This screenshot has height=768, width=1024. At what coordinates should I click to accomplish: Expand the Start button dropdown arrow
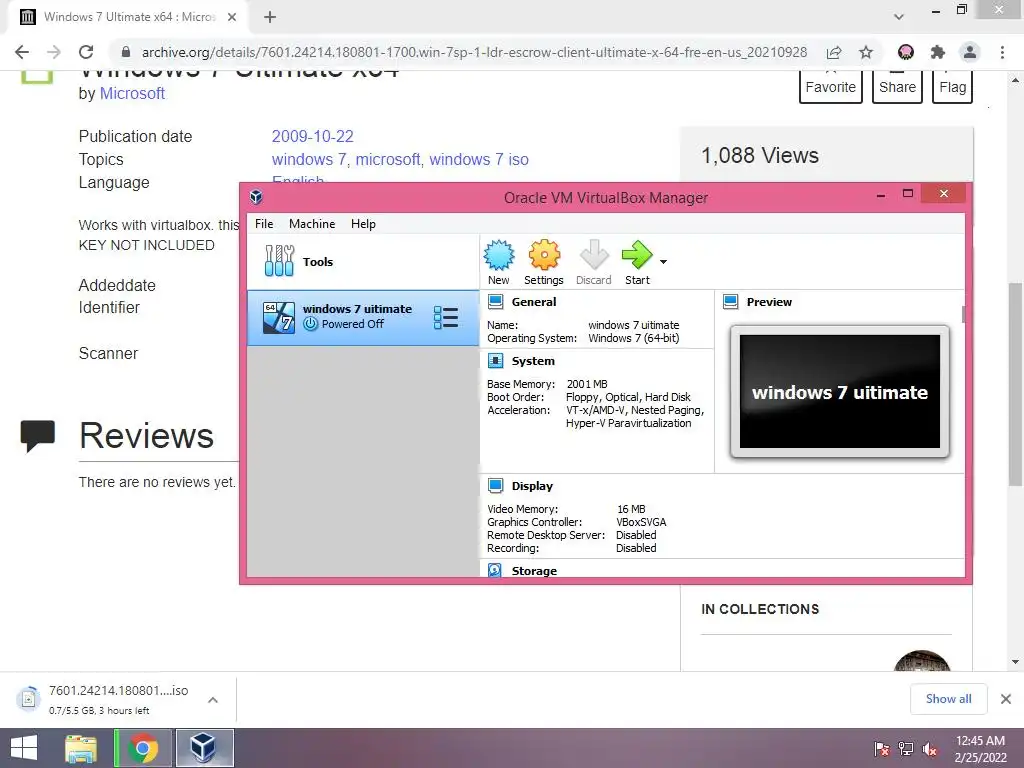[x=664, y=262]
